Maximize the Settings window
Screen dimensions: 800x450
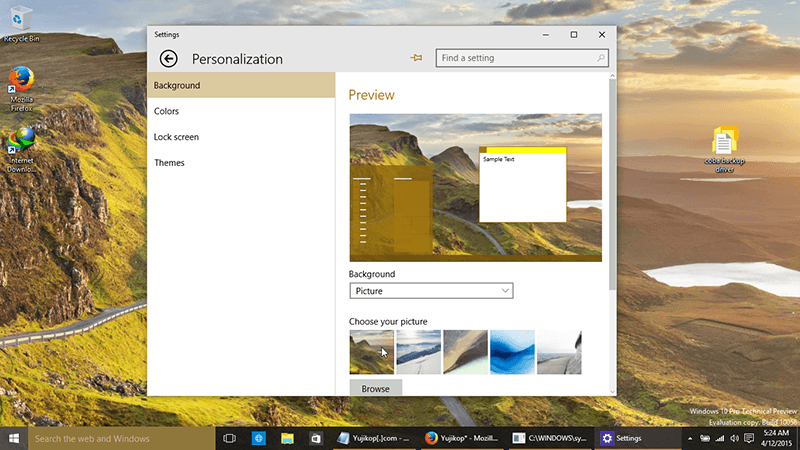click(x=574, y=35)
